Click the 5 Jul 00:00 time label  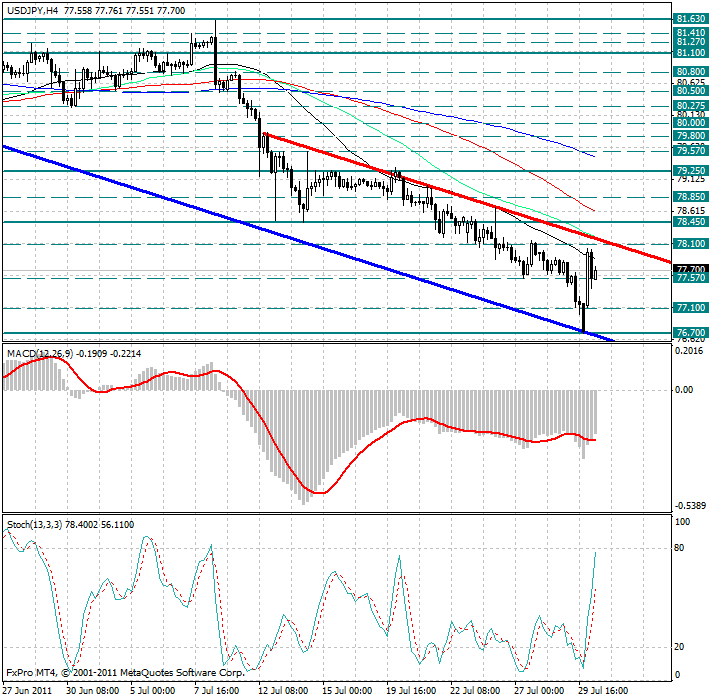pyautogui.click(x=154, y=690)
